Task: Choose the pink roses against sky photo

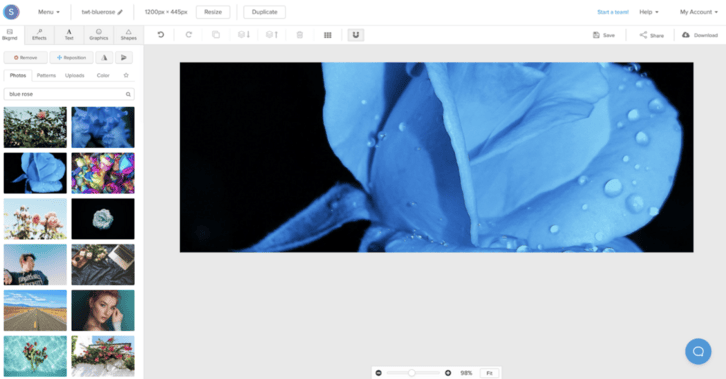Action: click(x=35, y=219)
